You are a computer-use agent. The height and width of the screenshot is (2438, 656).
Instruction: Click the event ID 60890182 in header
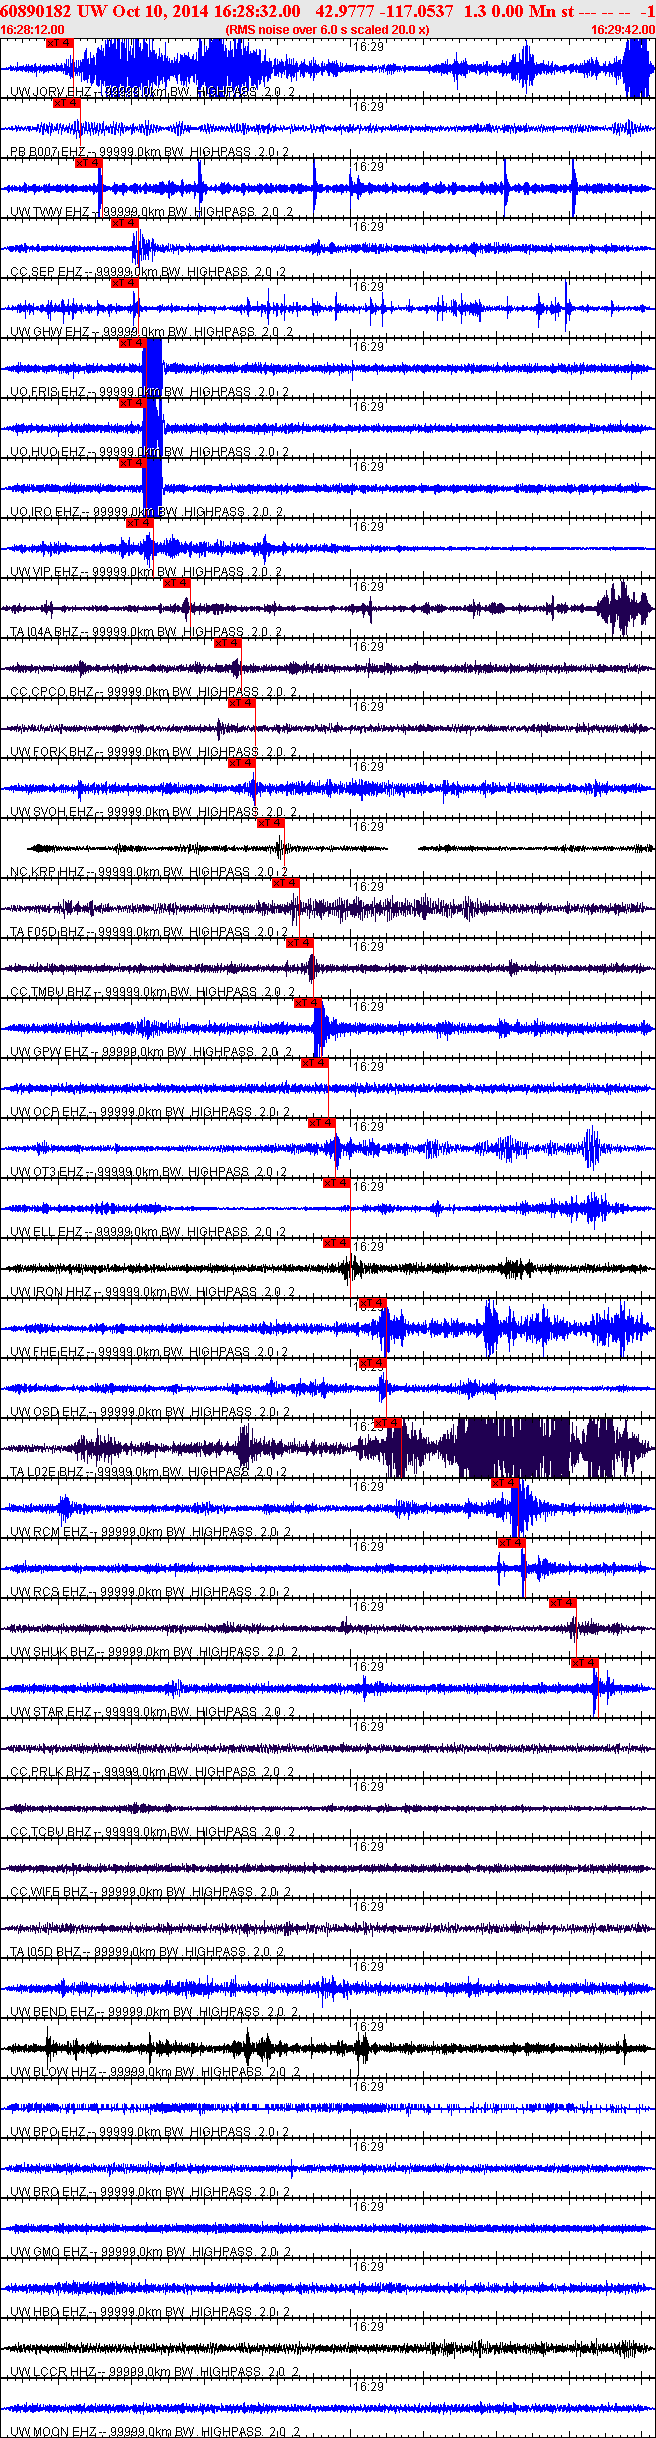point(35,11)
